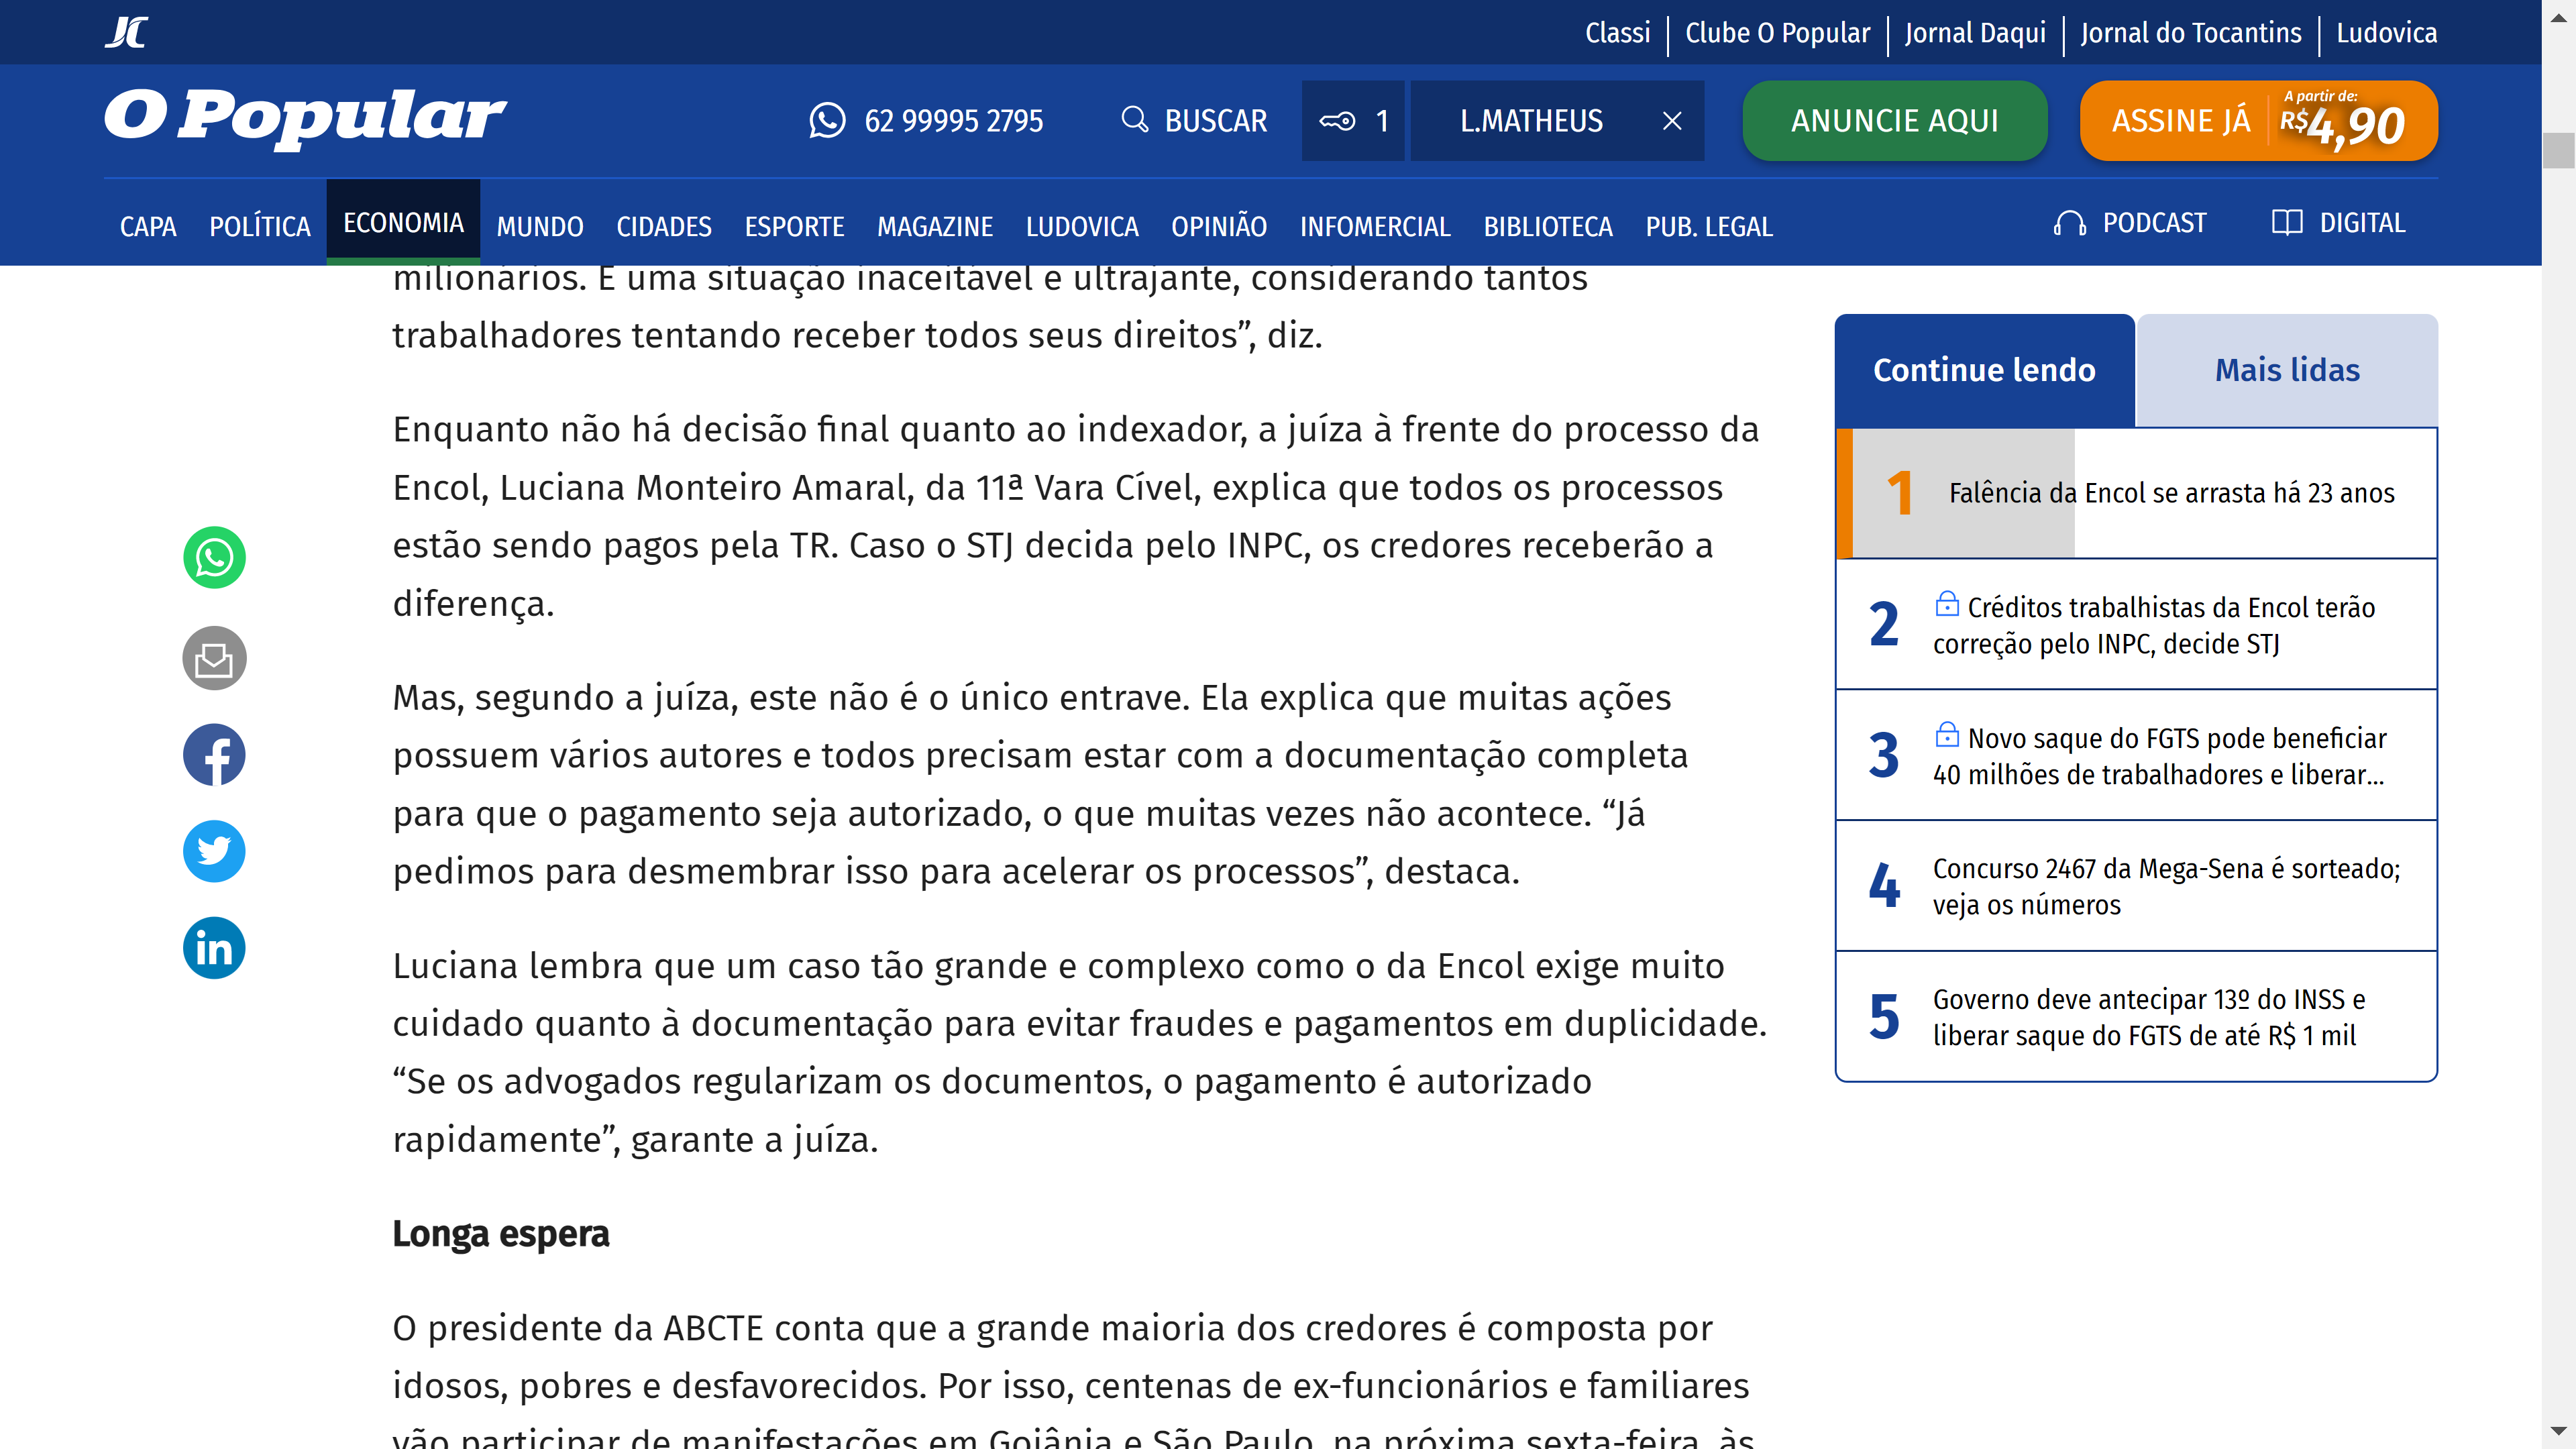Share article via WhatsApp icon
2576x1449 pixels.
[214, 557]
